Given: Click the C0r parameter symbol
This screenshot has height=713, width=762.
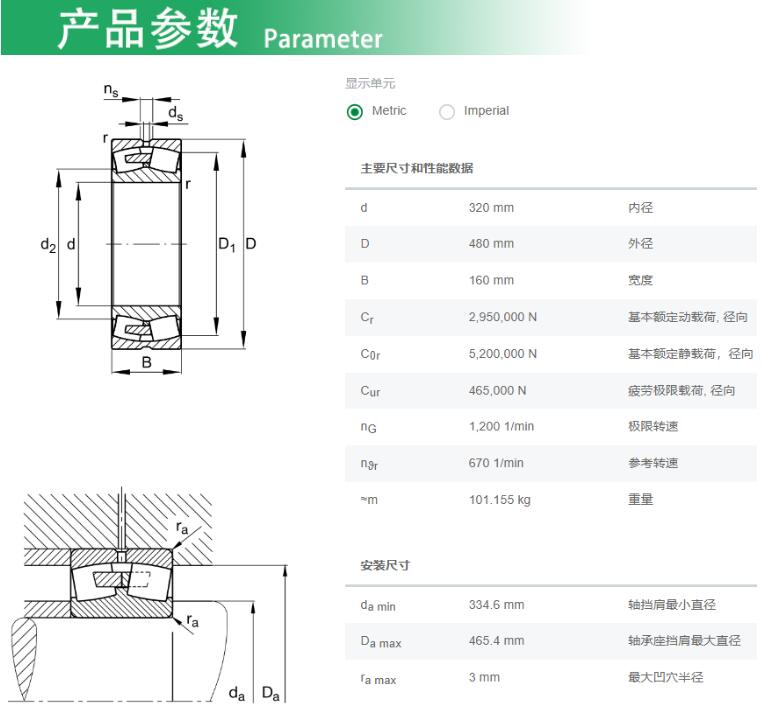Looking at the screenshot, I should coord(370,354).
